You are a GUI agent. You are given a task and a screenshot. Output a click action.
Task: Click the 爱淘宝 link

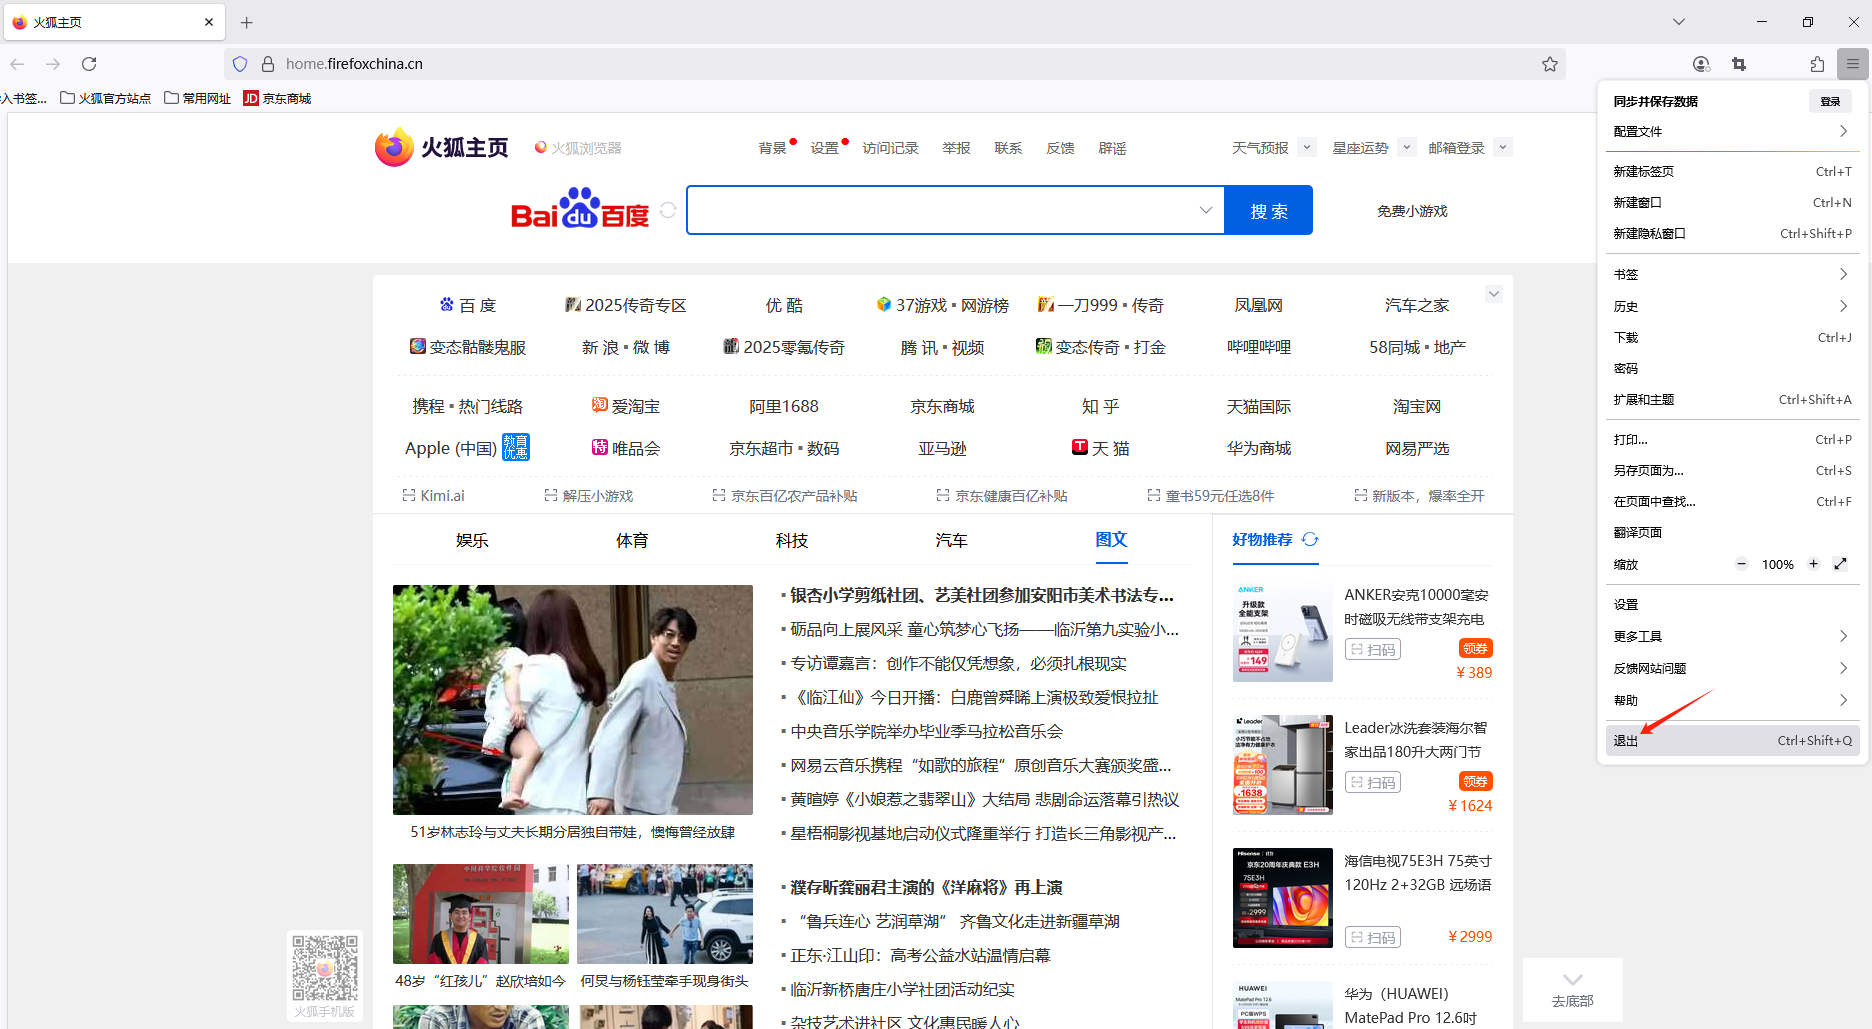pos(625,406)
